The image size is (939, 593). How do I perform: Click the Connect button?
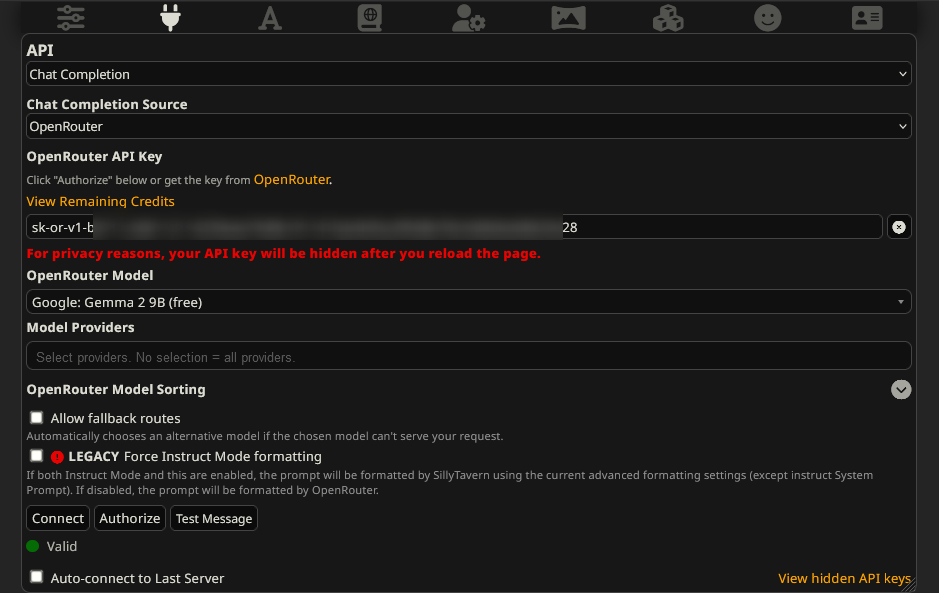[58, 518]
